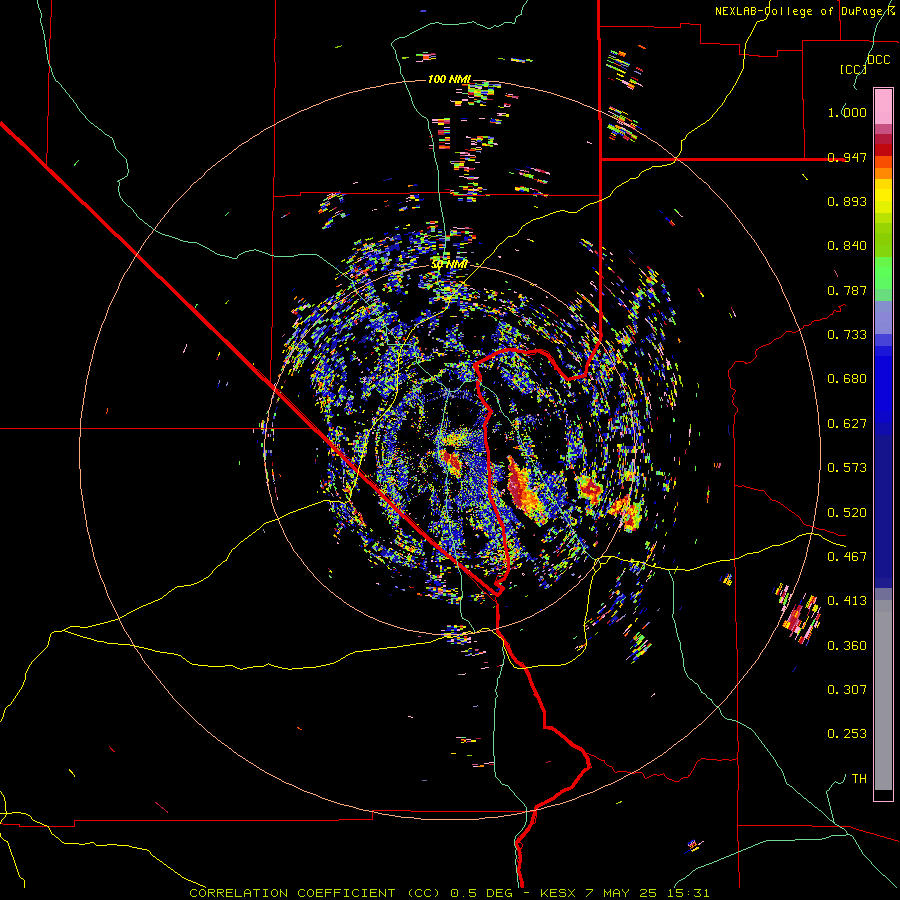Click the 0.520 legend value
The image size is (900, 900).
(x=847, y=513)
